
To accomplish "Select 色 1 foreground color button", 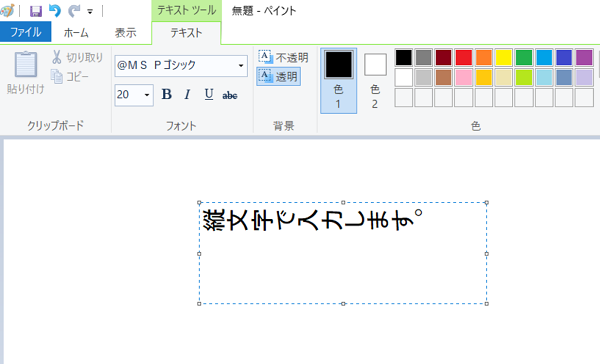I will (339, 81).
